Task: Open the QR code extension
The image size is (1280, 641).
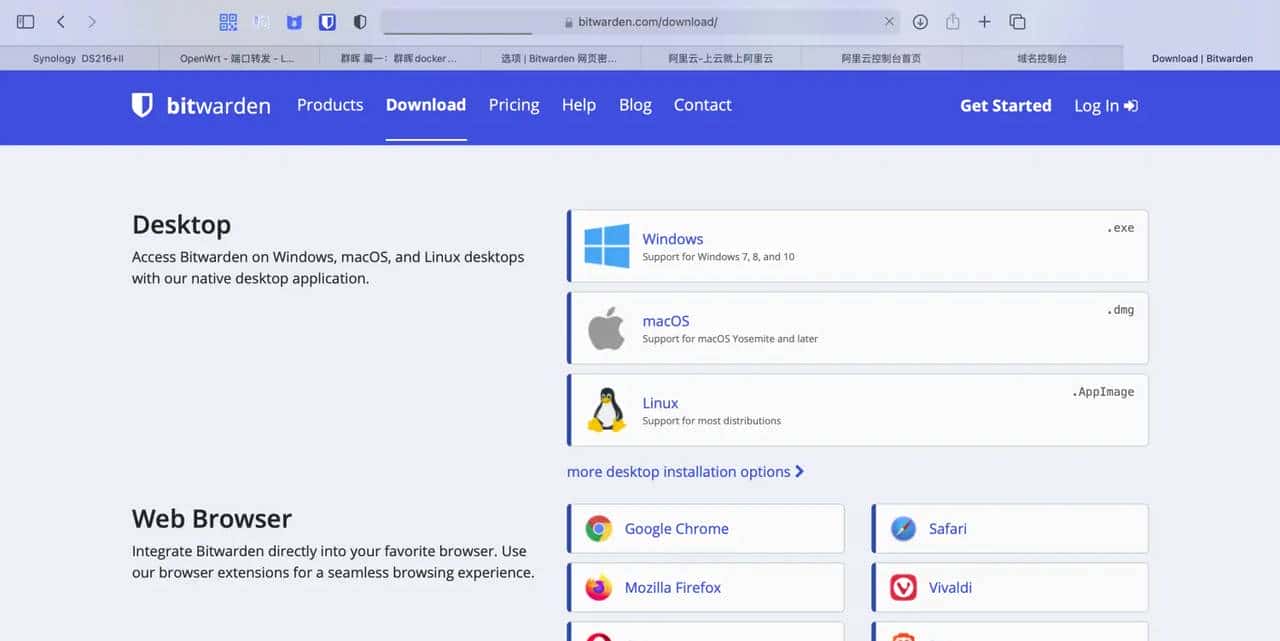Action: pos(228,22)
